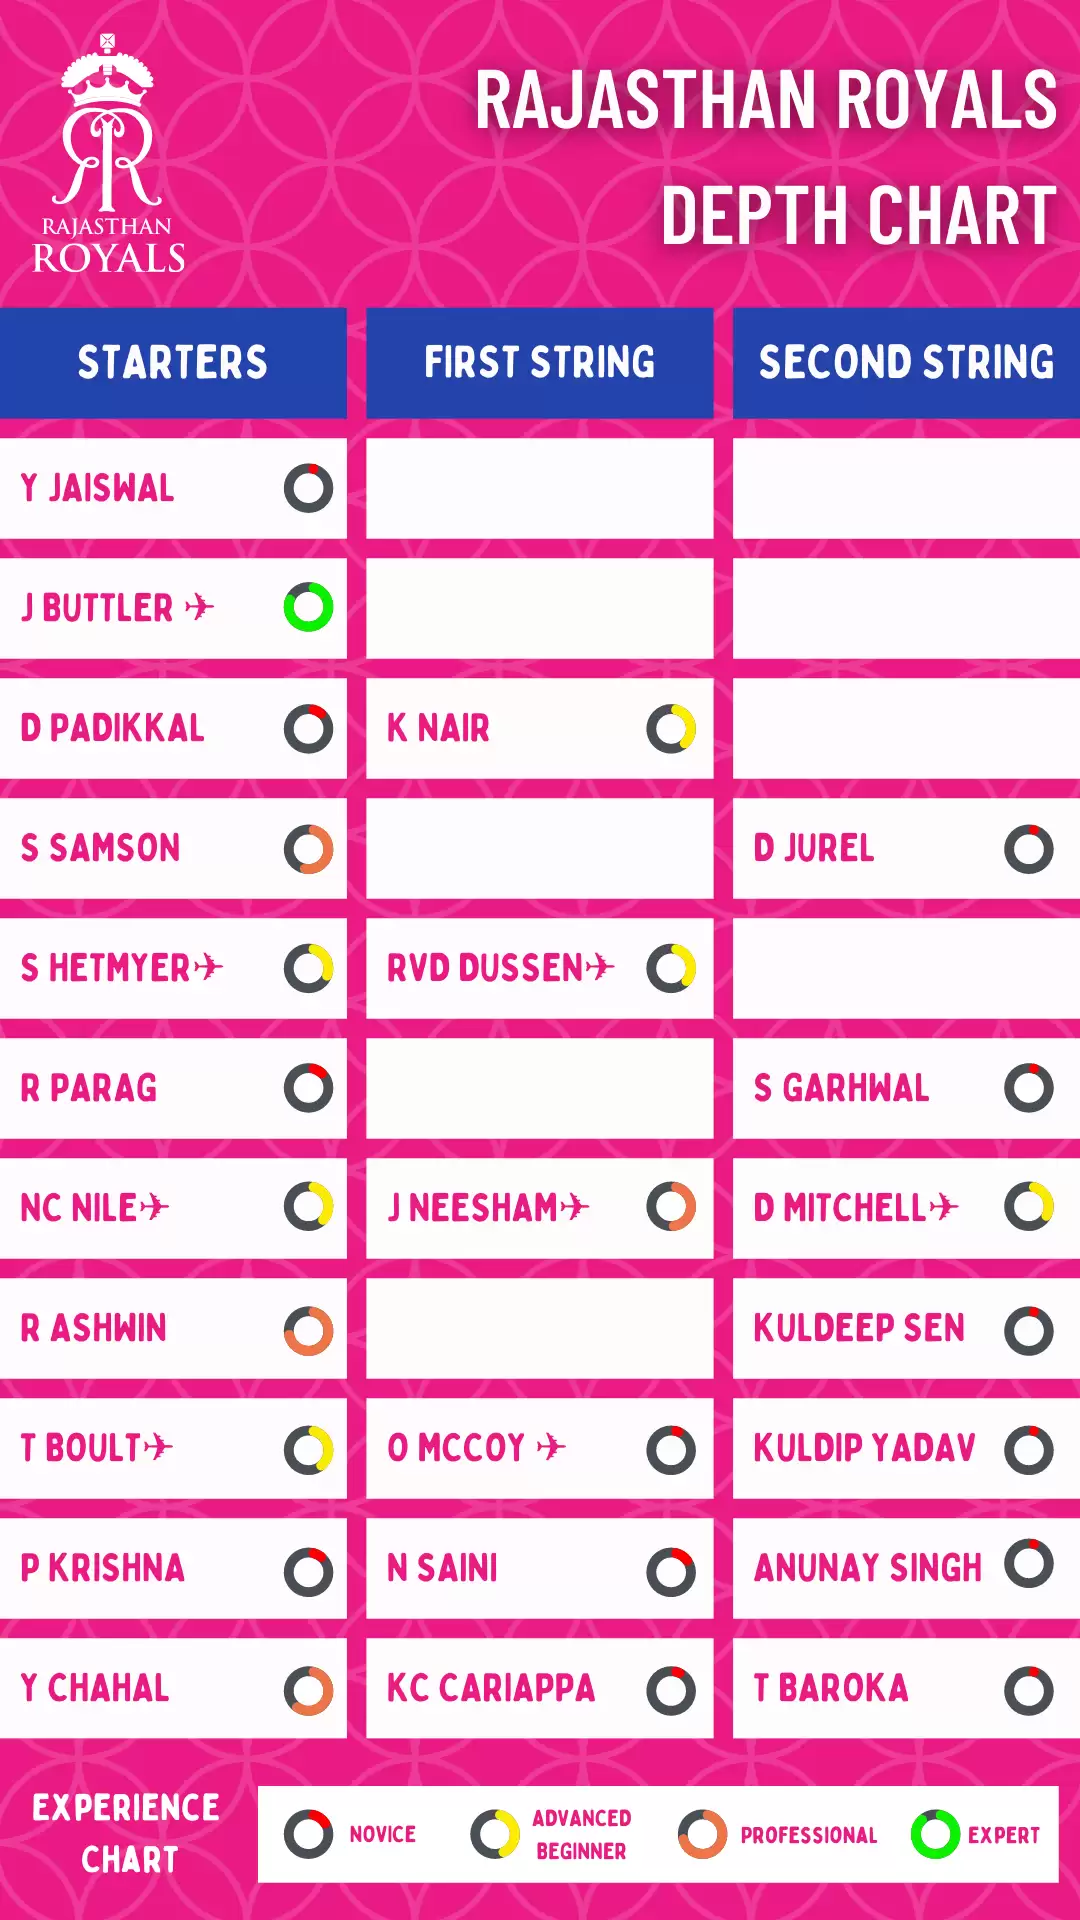The height and width of the screenshot is (1920, 1080).
Task: Click the airplane icon next to O McCoy
Action: click(551, 1447)
